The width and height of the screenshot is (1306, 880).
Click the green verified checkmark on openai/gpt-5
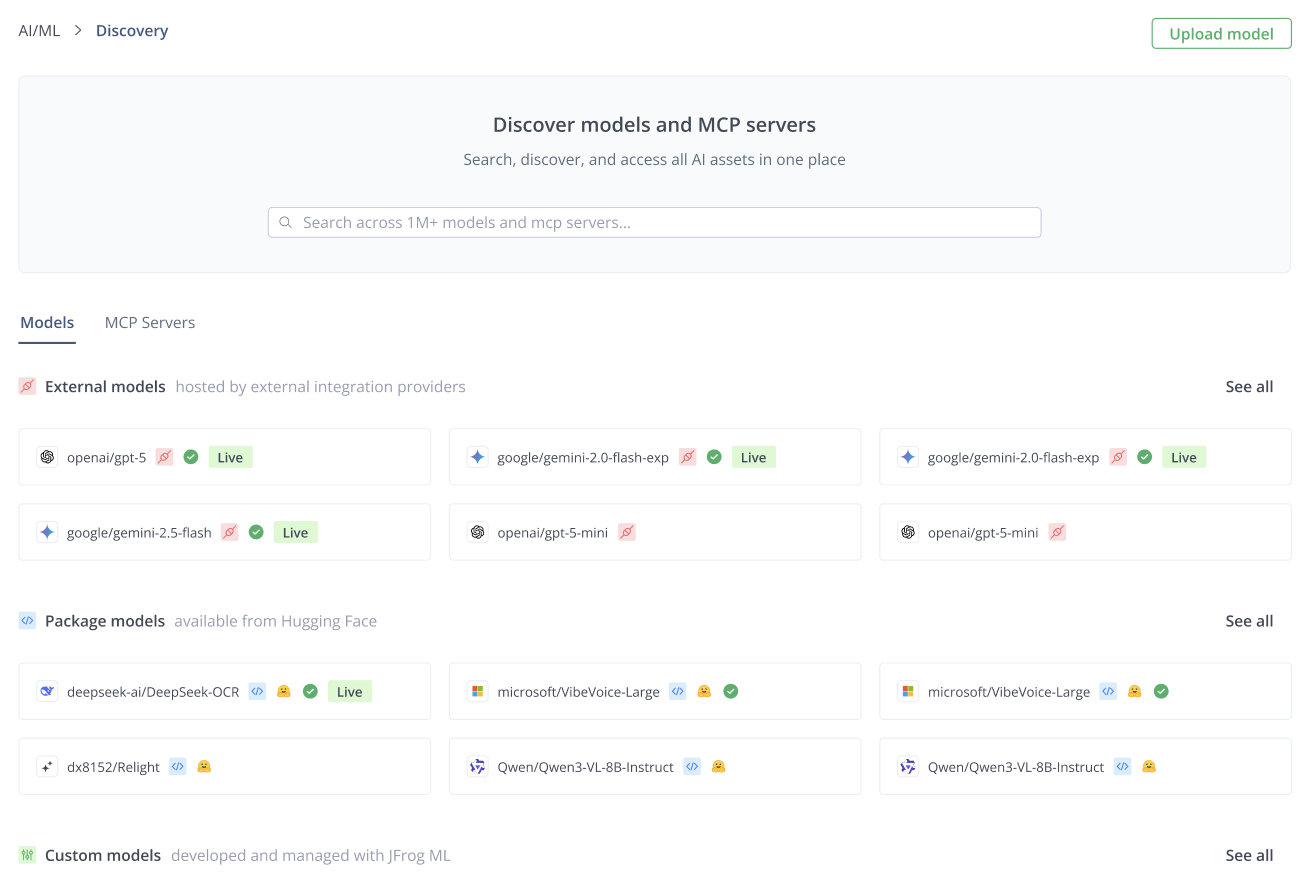tap(191, 457)
